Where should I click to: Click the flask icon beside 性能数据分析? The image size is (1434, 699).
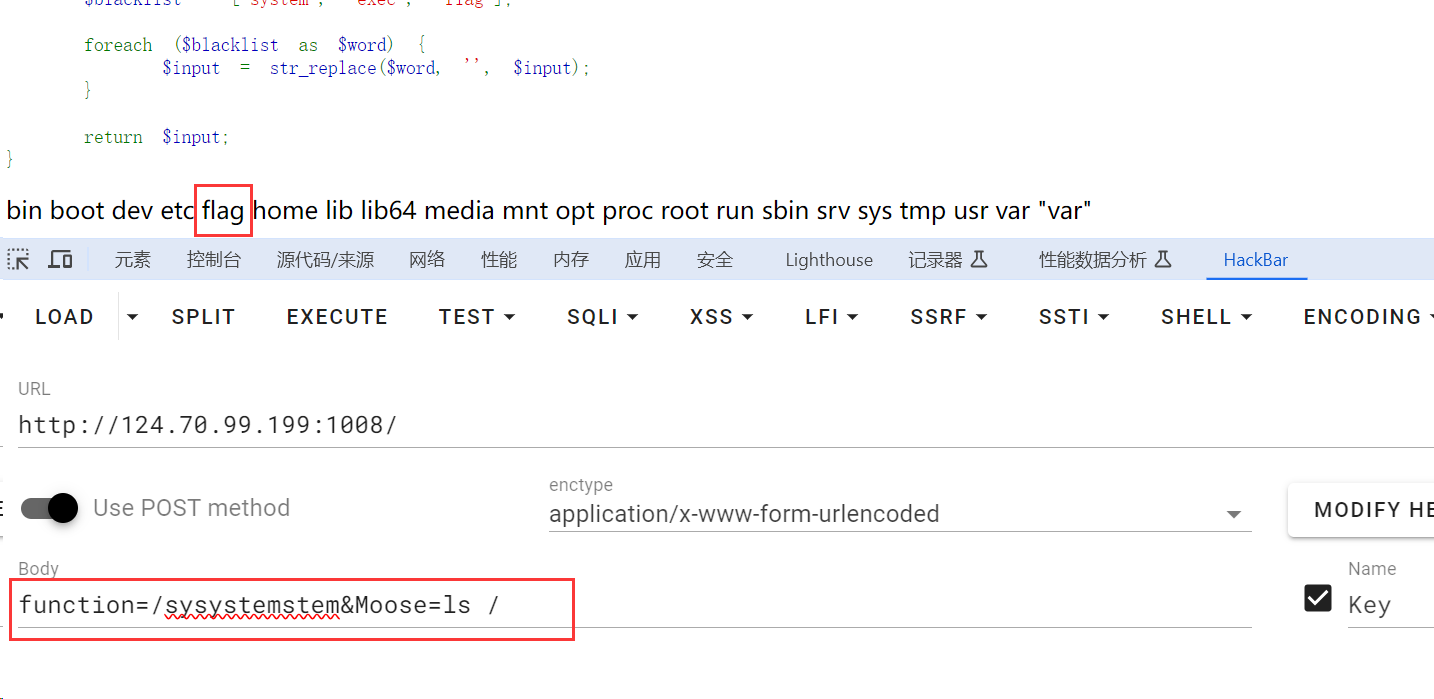pos(1162,260)
